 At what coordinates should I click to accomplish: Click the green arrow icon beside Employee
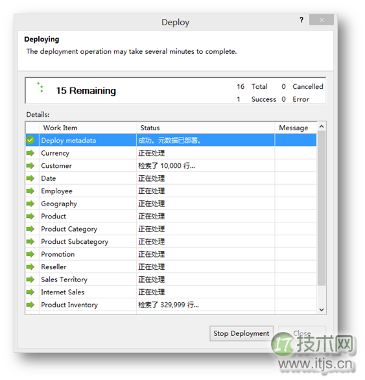[30, 191]
